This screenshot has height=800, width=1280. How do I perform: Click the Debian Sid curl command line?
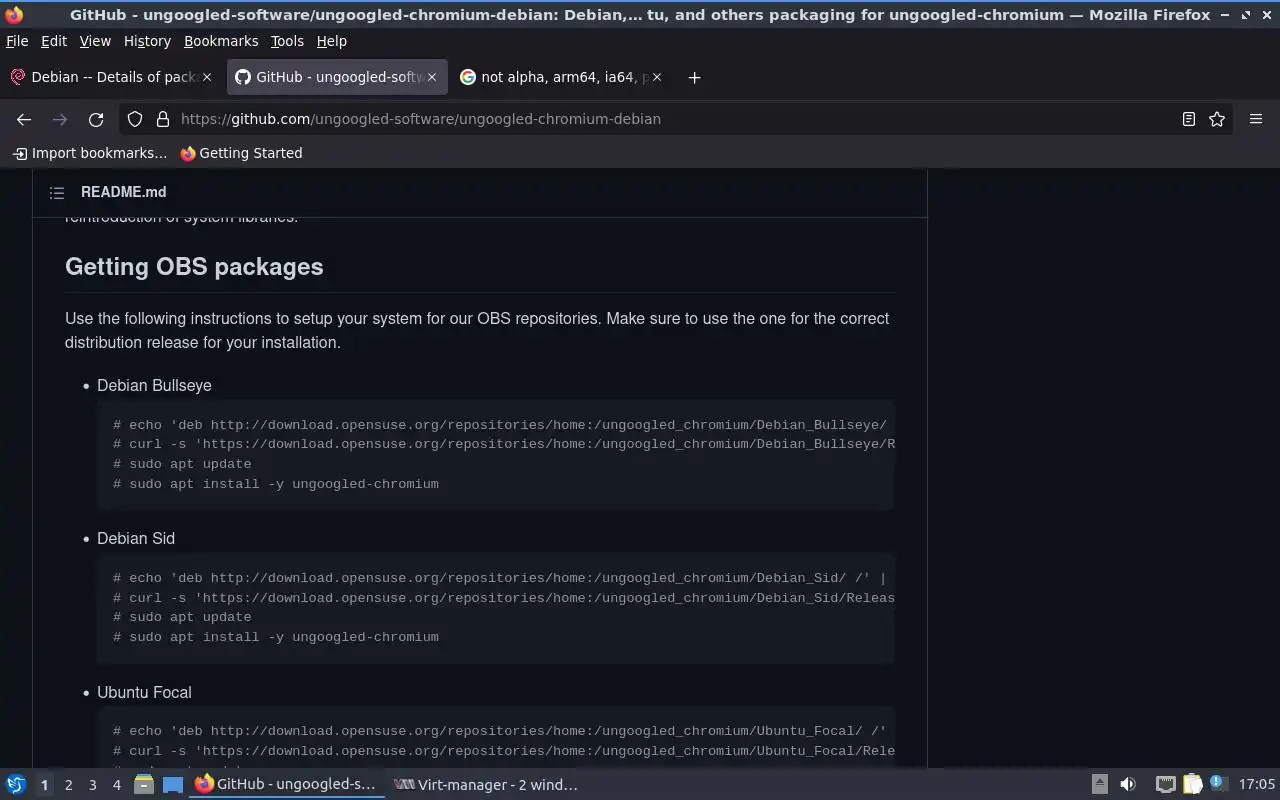pyautogui.click(x=504, y=598)
